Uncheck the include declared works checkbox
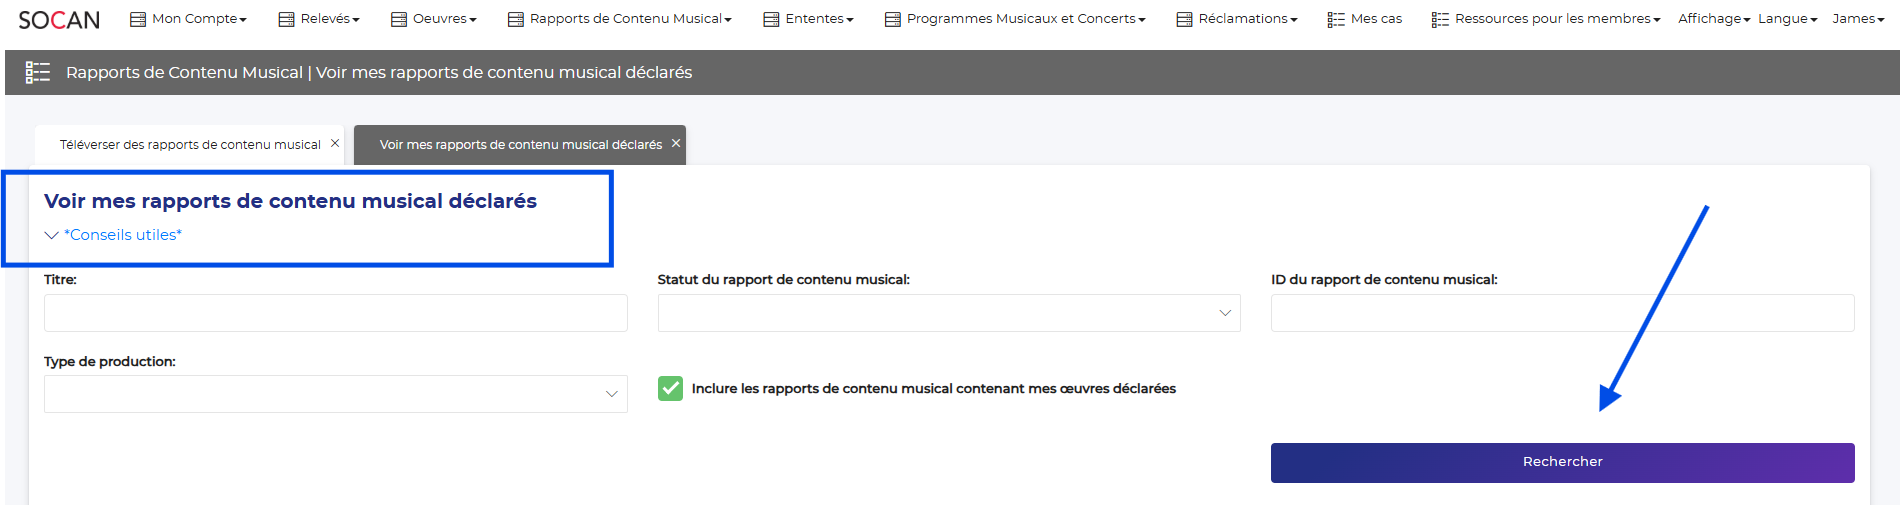Image resolution: width=1900 pixels, height=505 pixels. 670,388
